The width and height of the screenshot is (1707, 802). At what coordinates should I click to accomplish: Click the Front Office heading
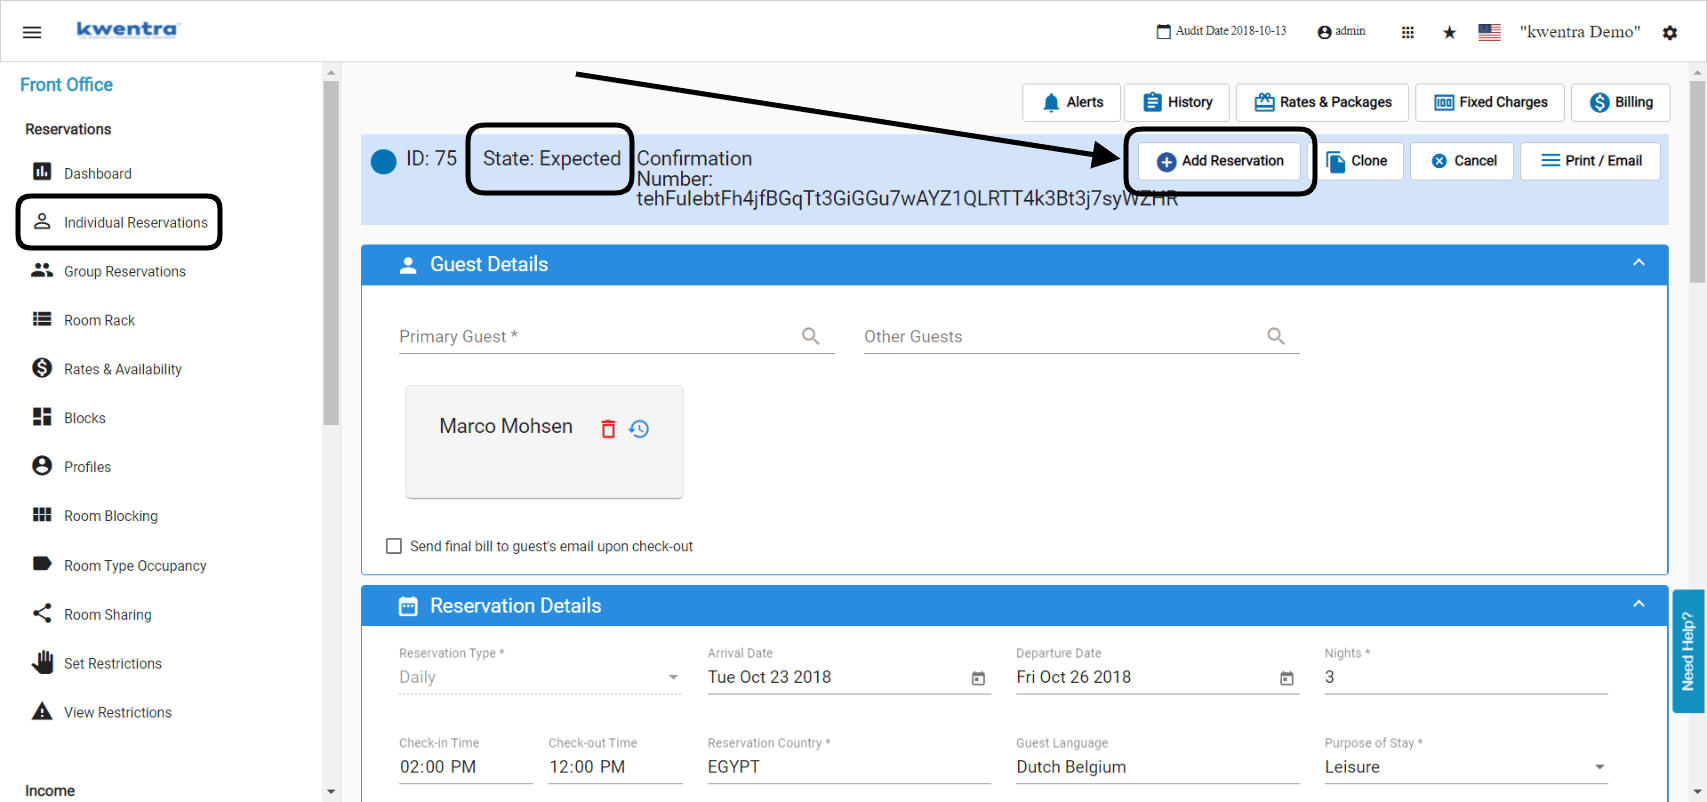pos(66,85)
